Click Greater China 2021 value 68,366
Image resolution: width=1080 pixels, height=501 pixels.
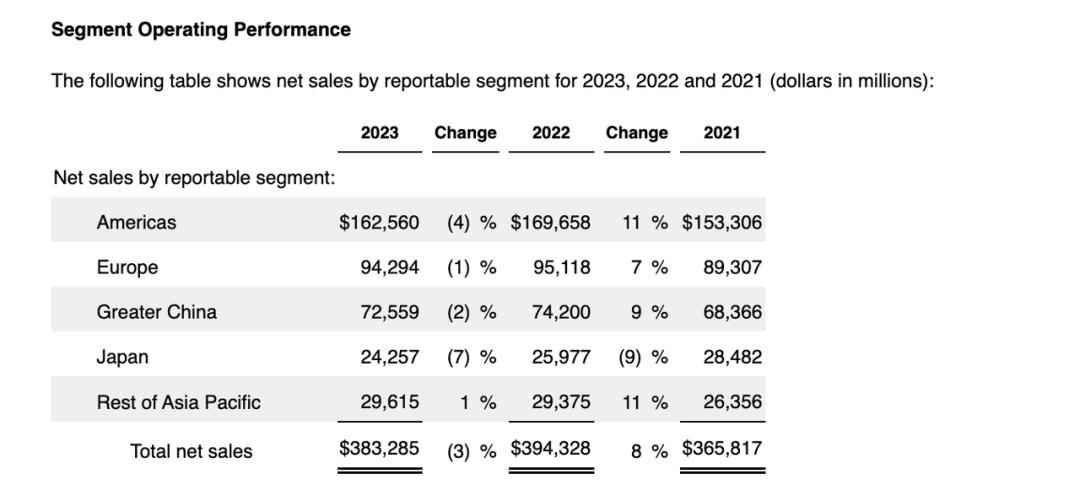pyautogui.click(x=733, y=312)
